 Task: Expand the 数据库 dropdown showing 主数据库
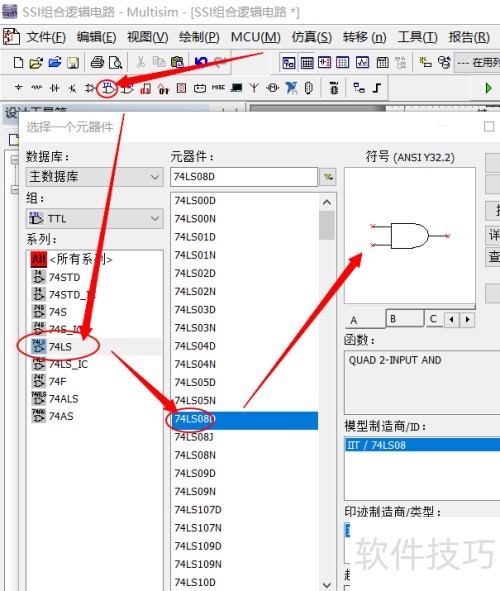coord(95,177)
